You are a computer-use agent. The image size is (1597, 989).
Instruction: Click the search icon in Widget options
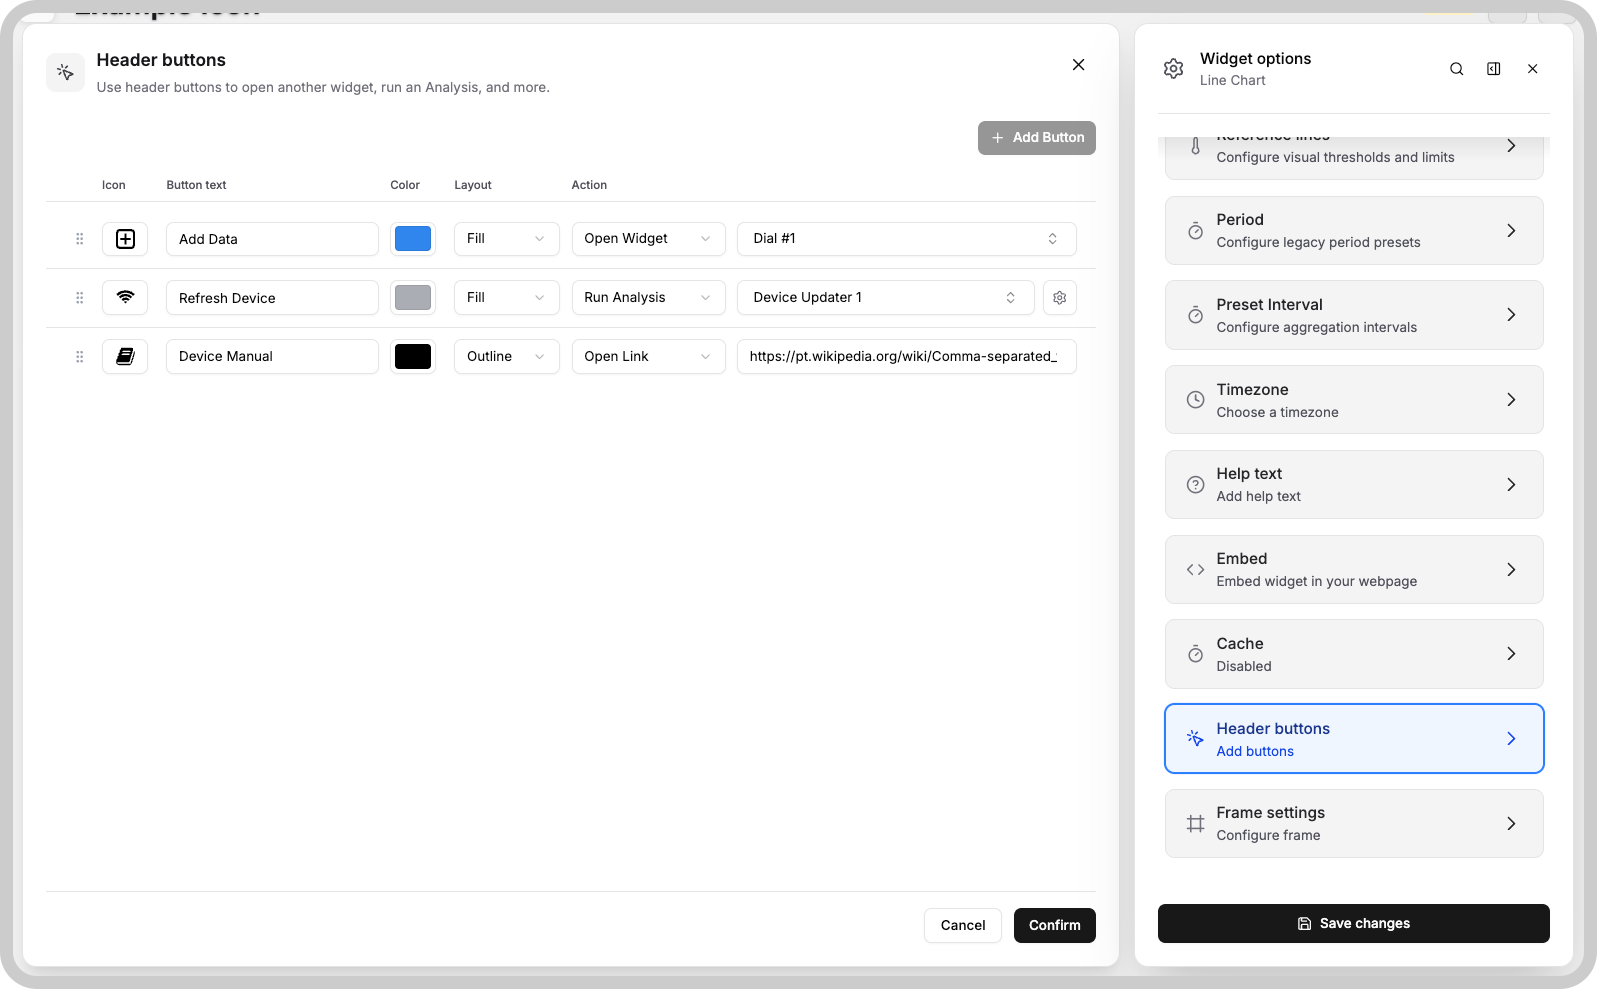tap(1456, 69)
